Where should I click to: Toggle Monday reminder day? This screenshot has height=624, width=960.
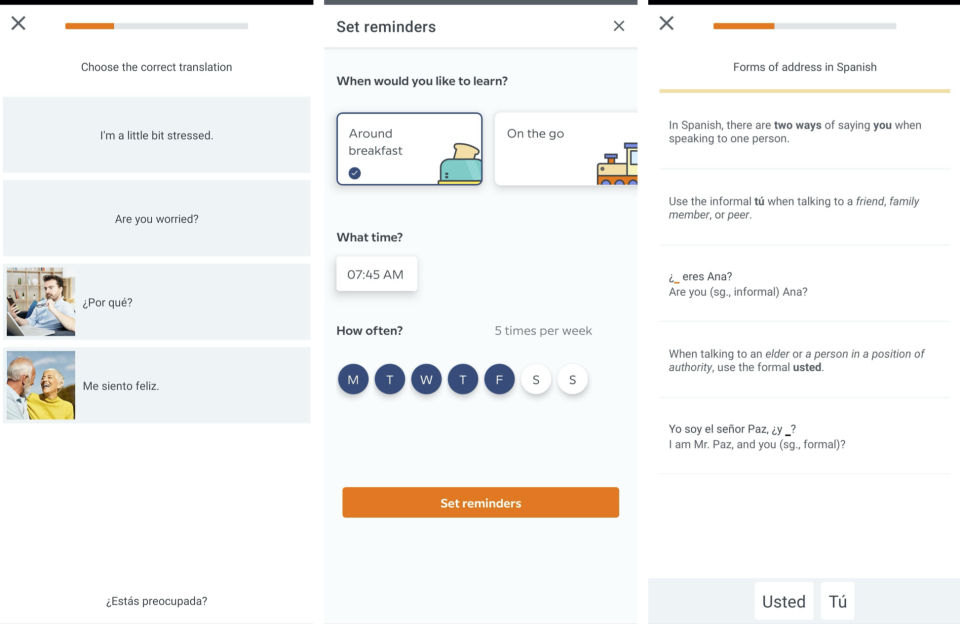tap(353, 379)
